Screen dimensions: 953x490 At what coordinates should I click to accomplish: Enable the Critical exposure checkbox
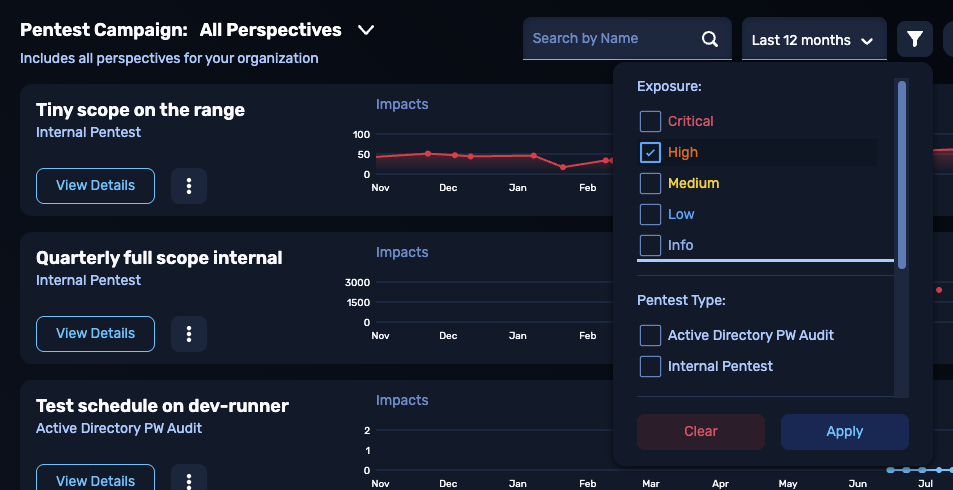click(650, 121)
